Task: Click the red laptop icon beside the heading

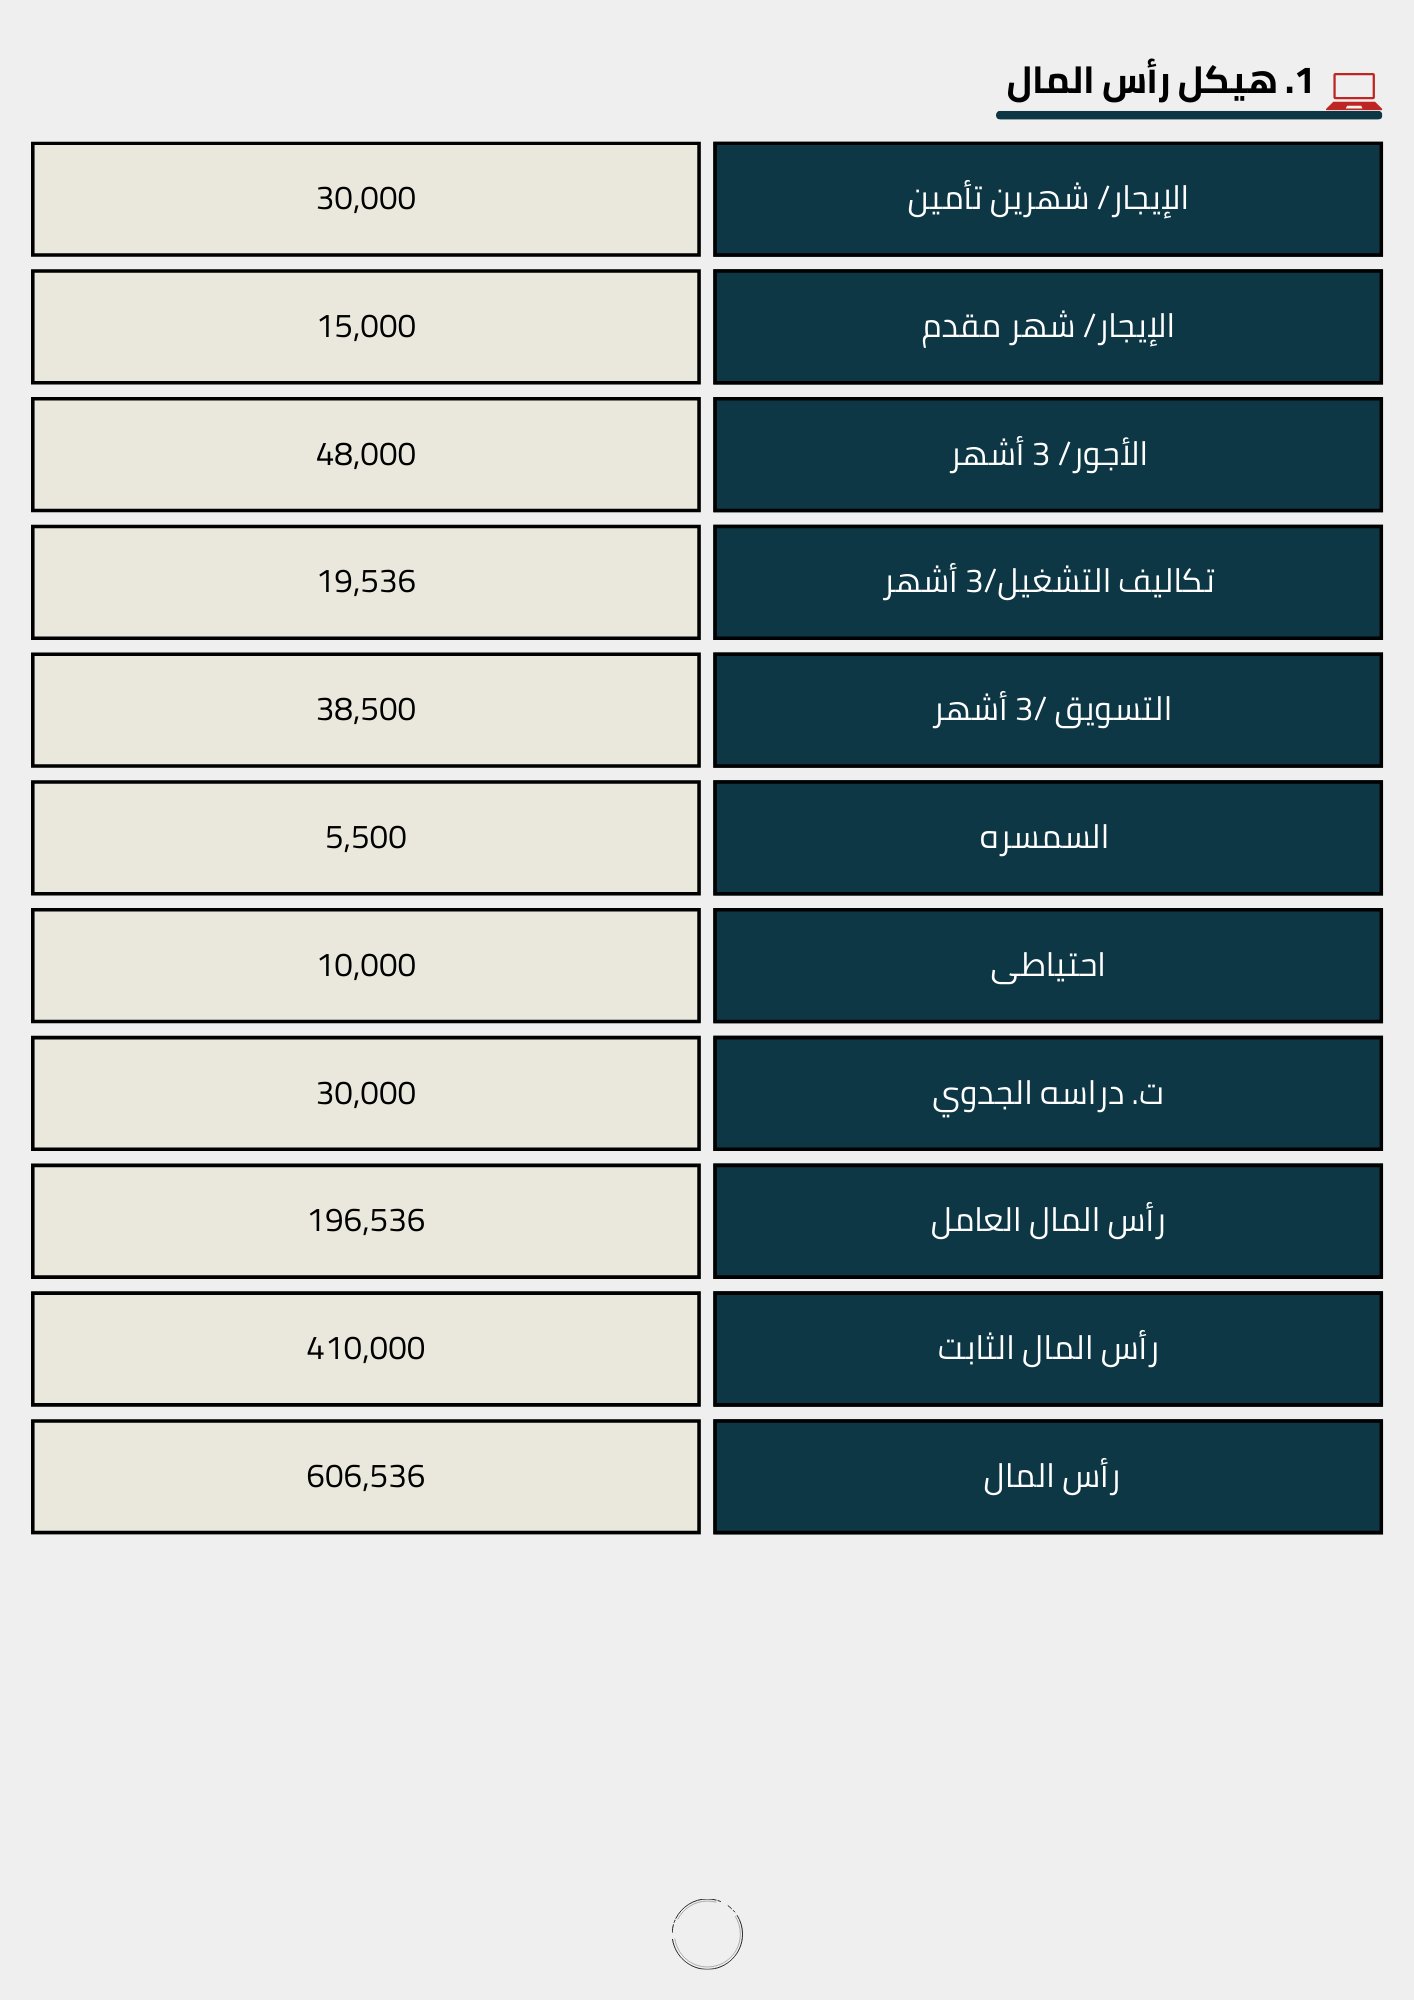Action: tap(1354, 91)
